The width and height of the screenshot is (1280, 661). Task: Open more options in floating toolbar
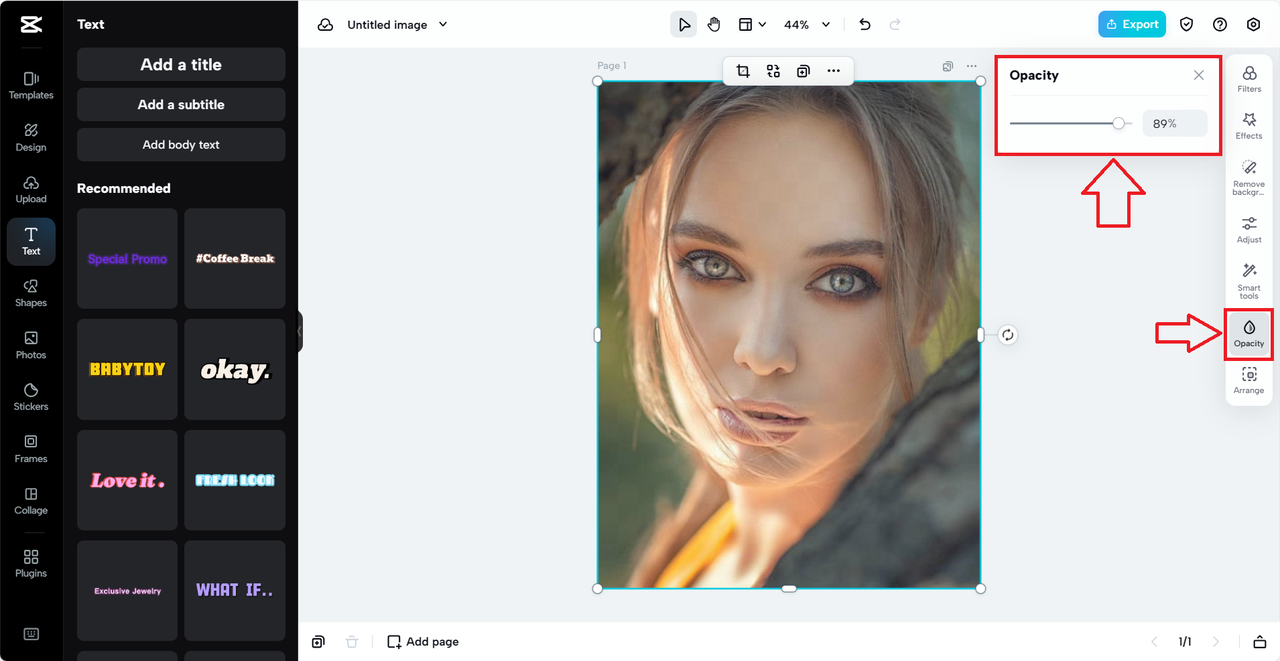tap(833, 71)
